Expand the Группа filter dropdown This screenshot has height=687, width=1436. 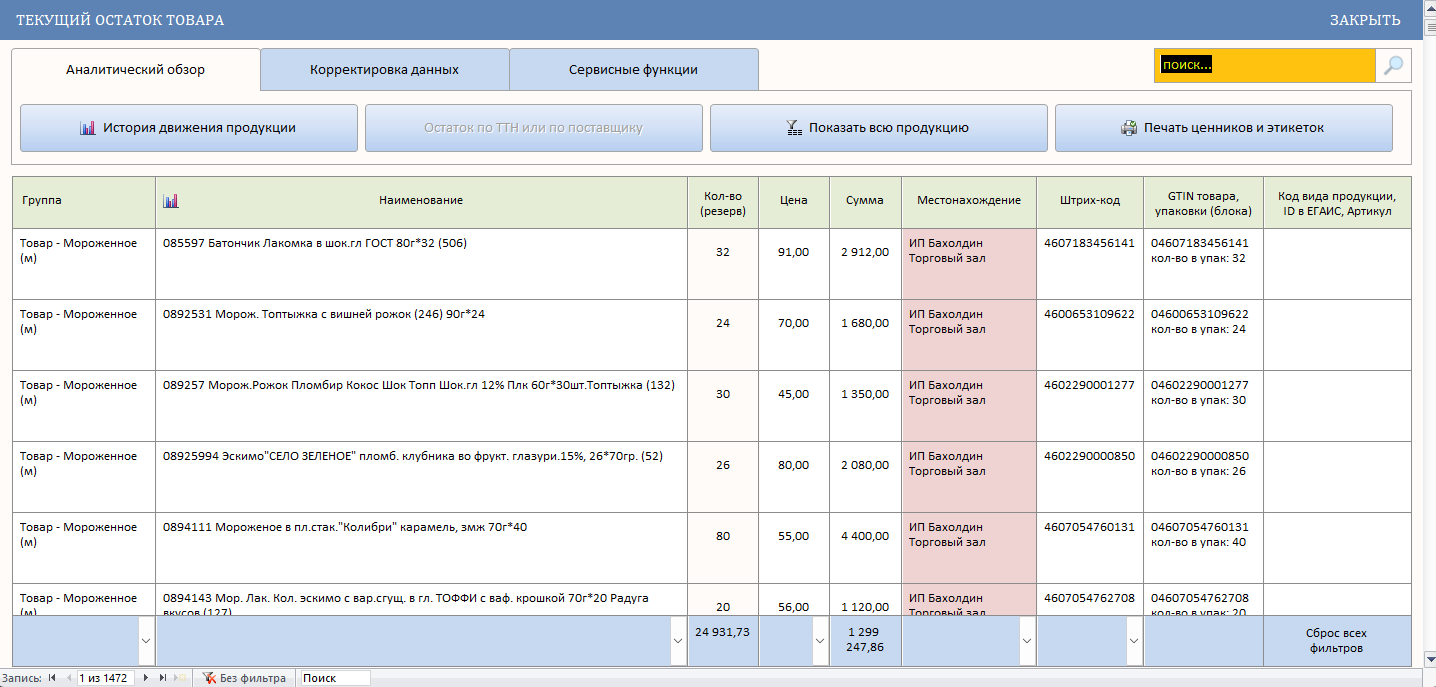click(146, 641)
